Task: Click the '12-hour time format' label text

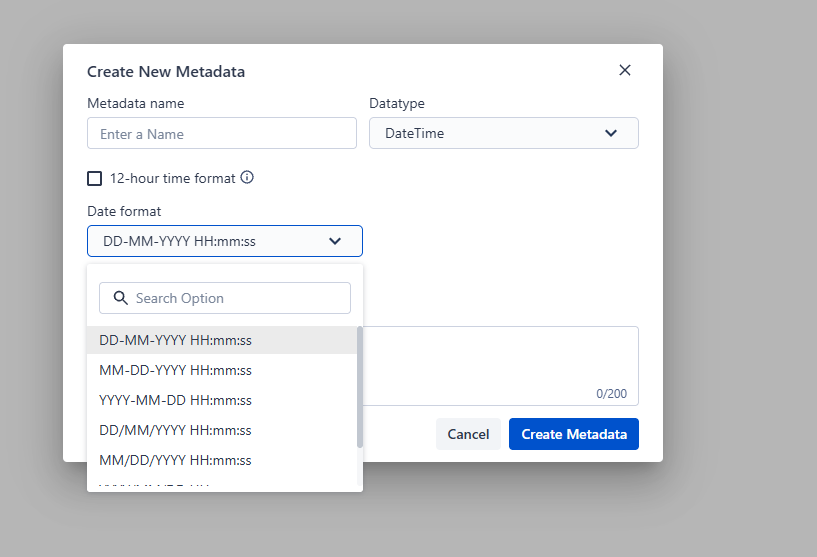Action: tap(172, 179)
